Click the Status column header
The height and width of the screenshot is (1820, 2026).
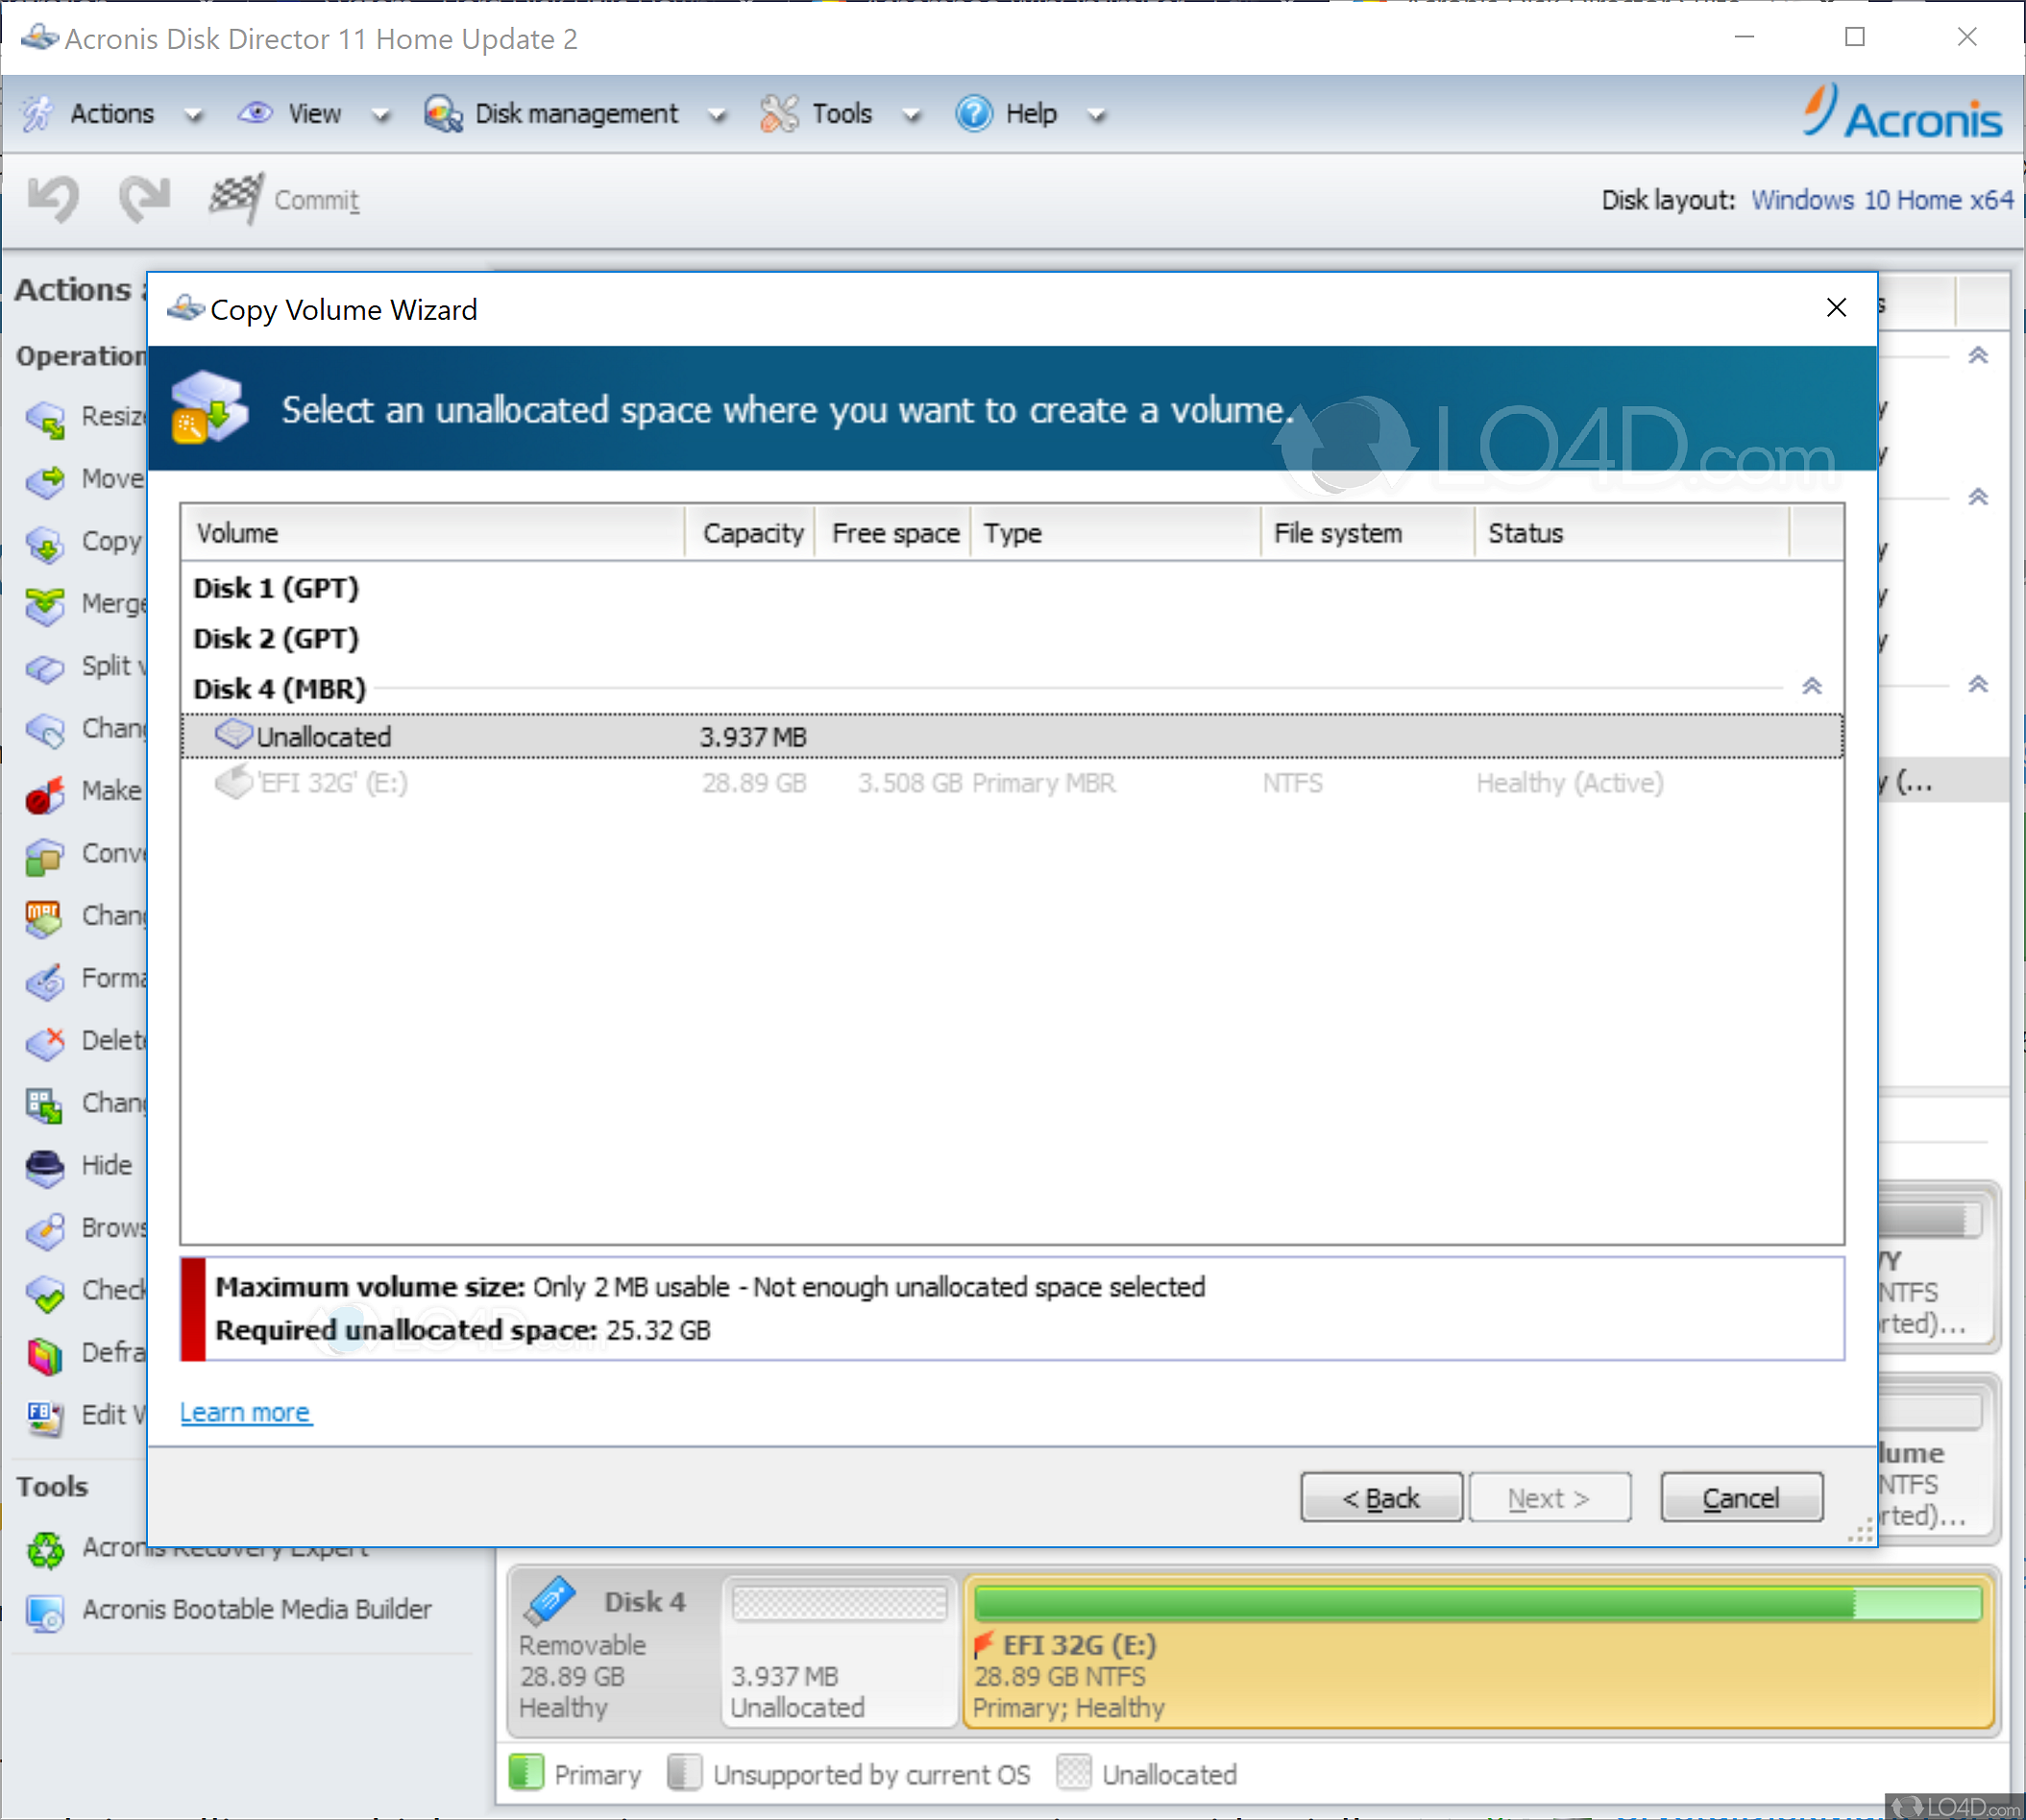[1632, 533]
